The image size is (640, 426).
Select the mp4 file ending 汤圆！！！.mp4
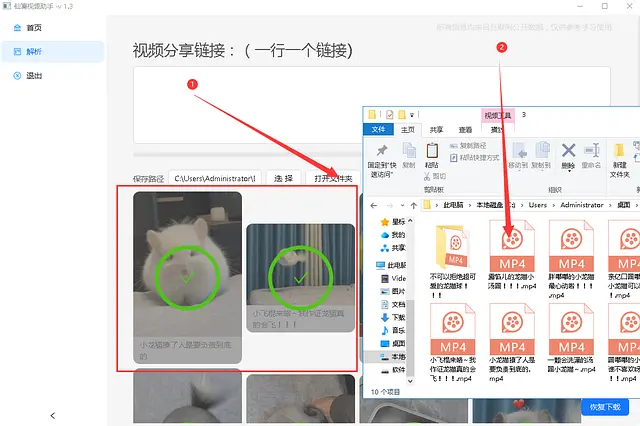[x=512, y=255]
